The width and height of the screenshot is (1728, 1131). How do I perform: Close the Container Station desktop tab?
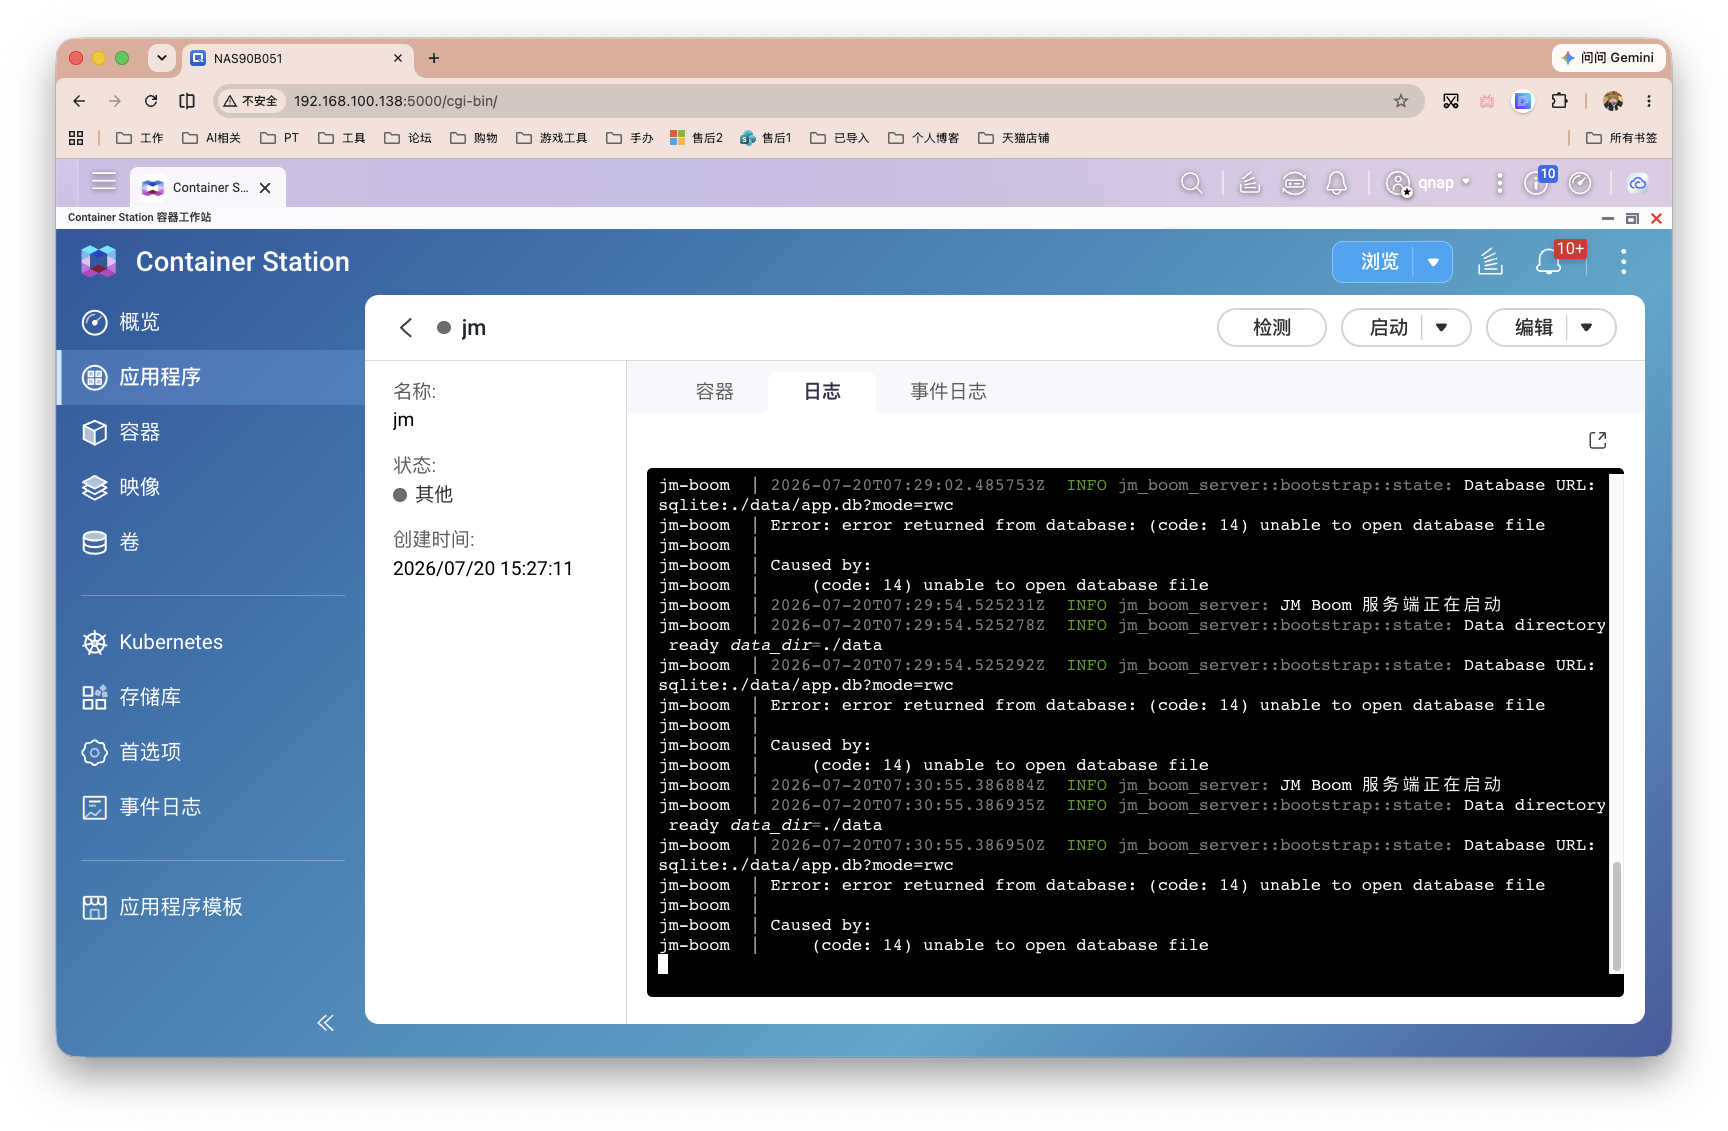coord(265,188)
